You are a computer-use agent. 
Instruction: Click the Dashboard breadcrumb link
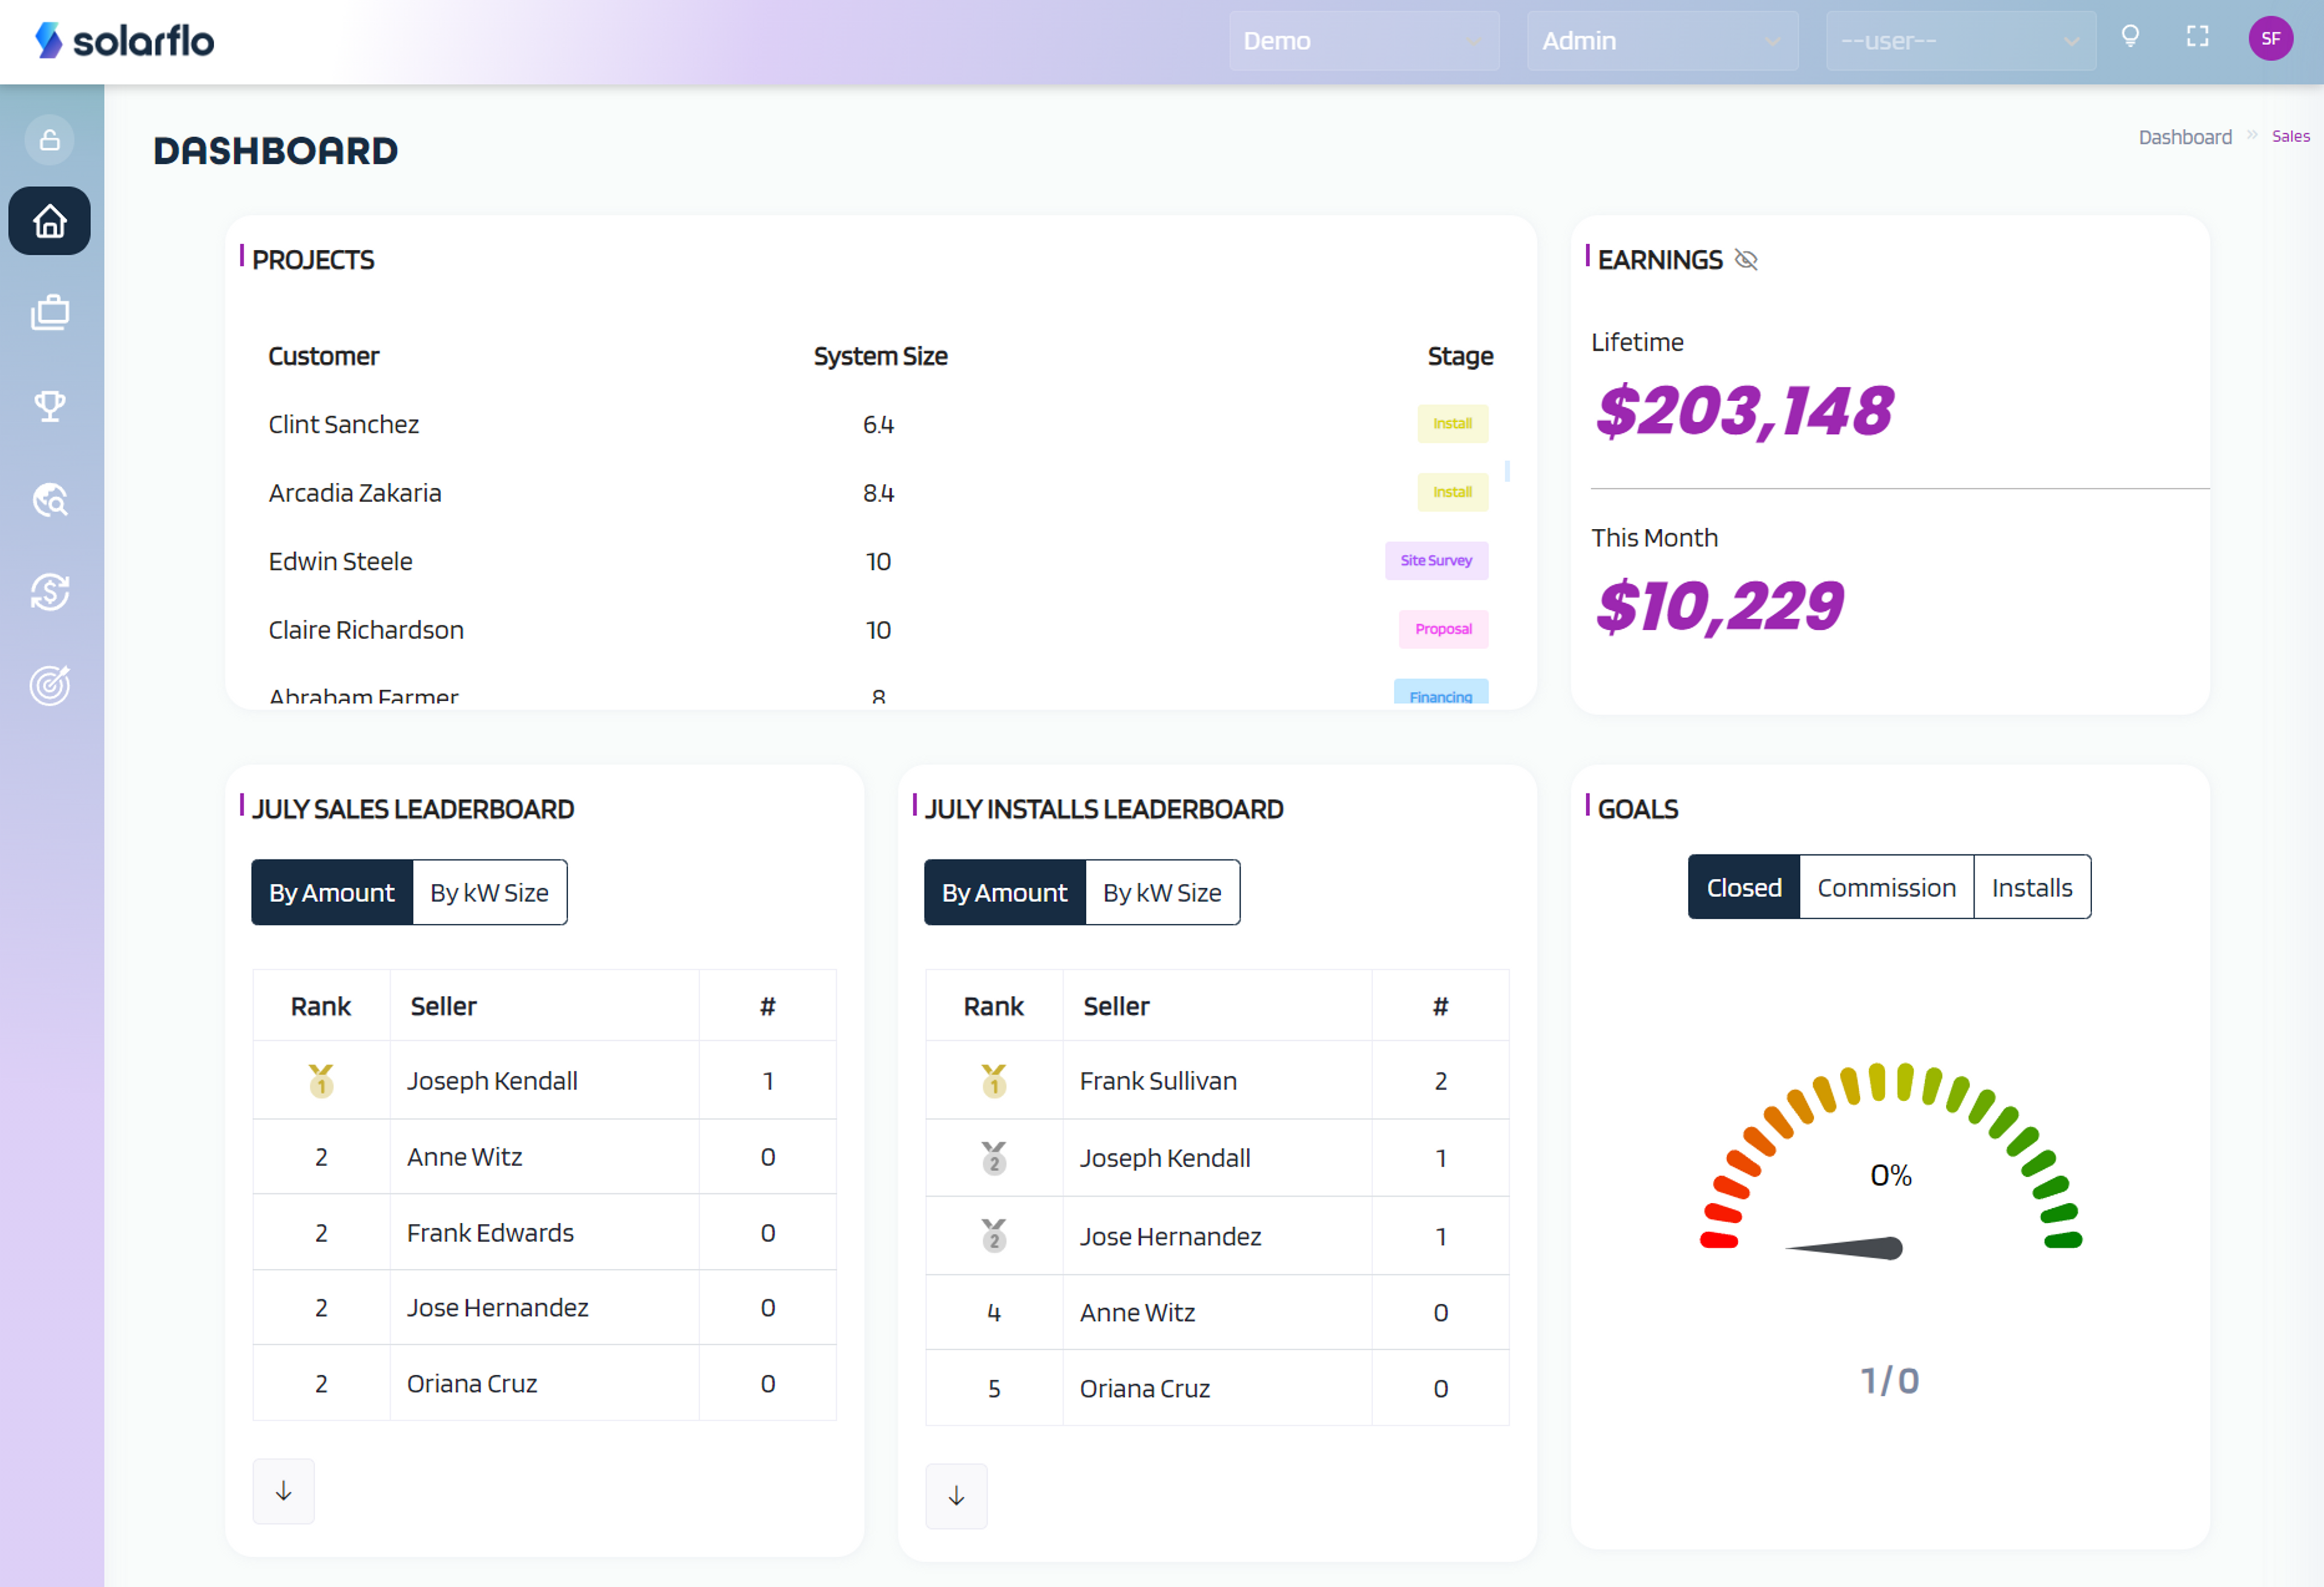pos(2185,137)
